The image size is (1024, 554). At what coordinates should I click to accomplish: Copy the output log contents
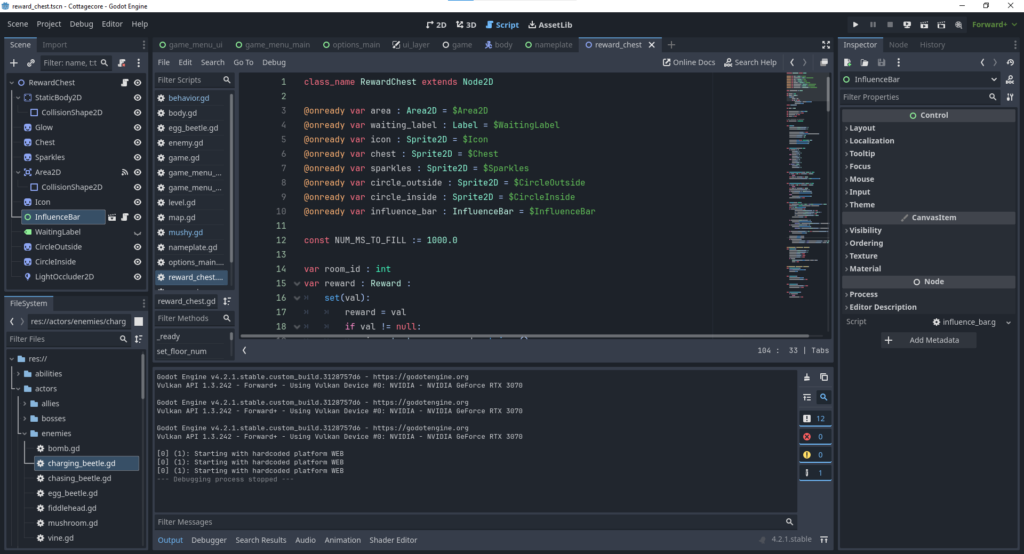click(824, 377)
